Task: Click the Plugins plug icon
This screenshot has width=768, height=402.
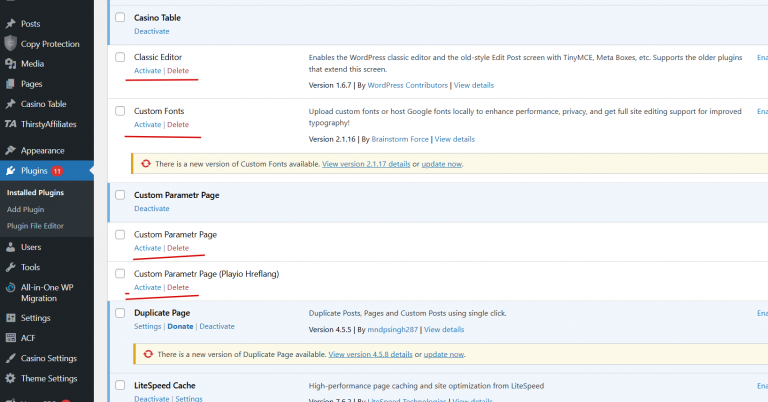Action: pyautogui.click(x=10, y=171)
